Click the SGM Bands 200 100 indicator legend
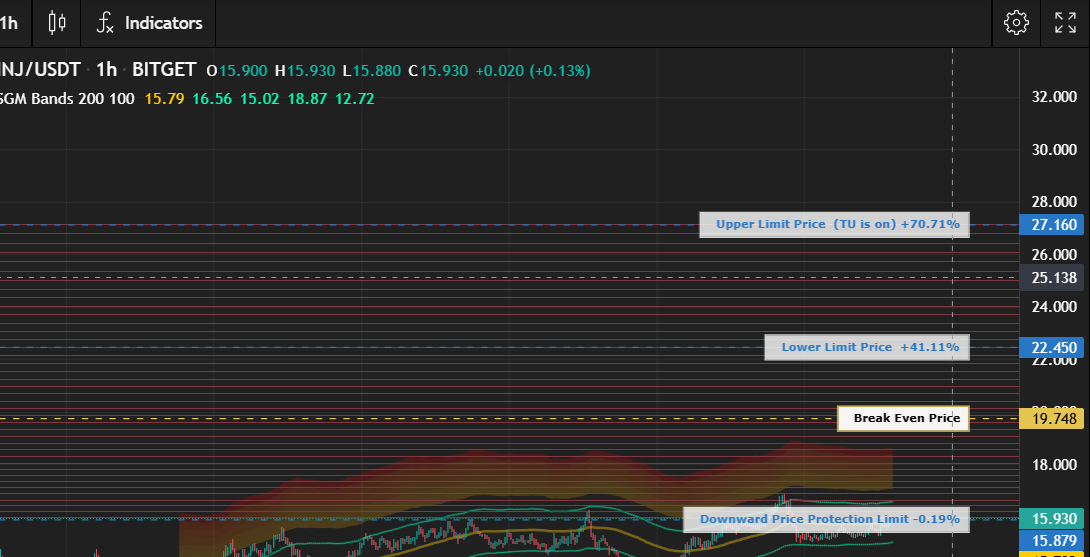1090x557 pixels. click(x=67, y=99)
